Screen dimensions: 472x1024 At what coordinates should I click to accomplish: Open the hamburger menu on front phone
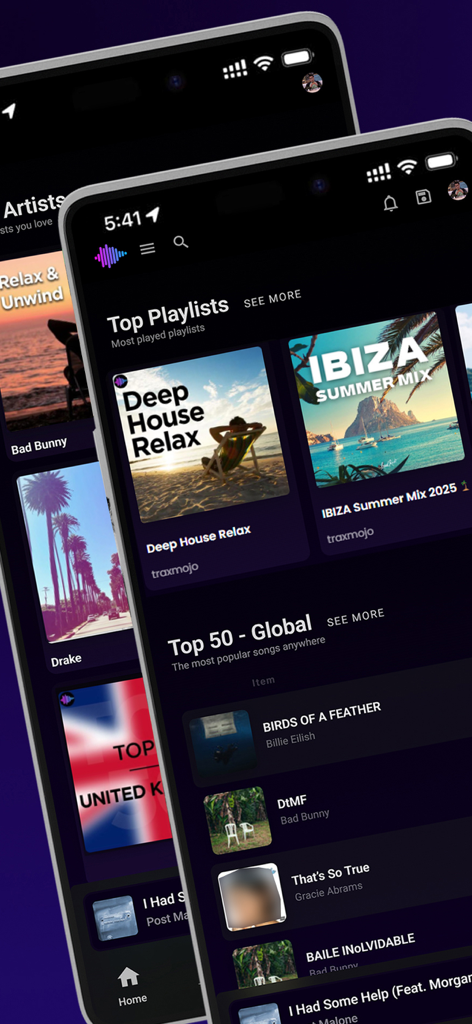point(148,248)
